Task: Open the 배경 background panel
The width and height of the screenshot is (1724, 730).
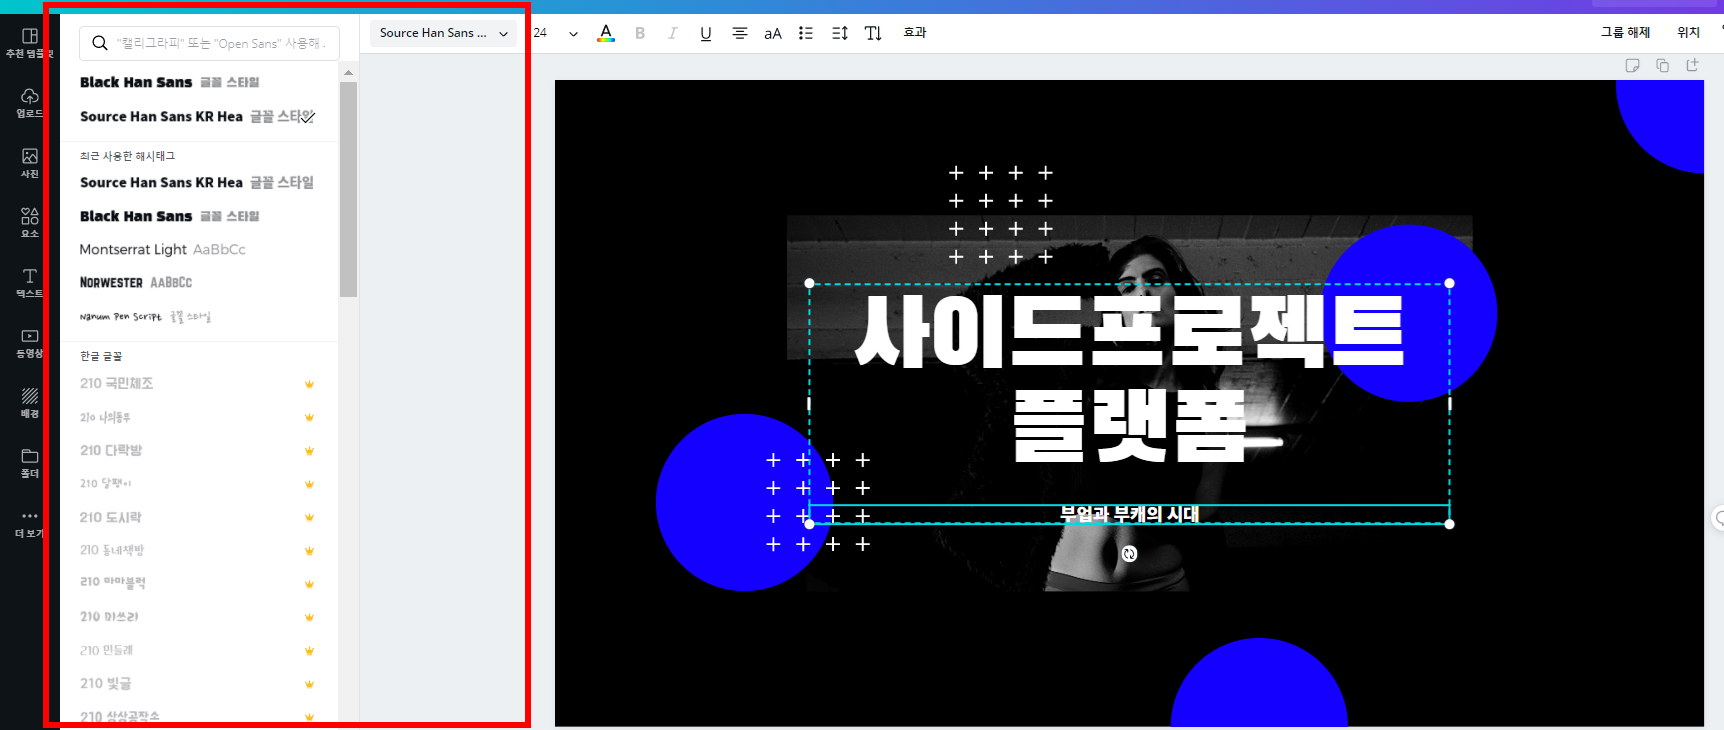Action: coord(29,403)
